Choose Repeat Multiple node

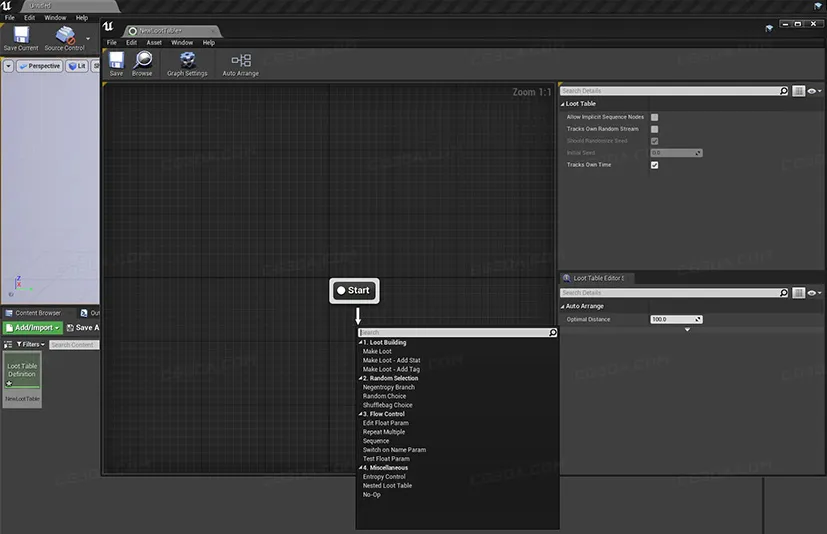tap(384, 432)
